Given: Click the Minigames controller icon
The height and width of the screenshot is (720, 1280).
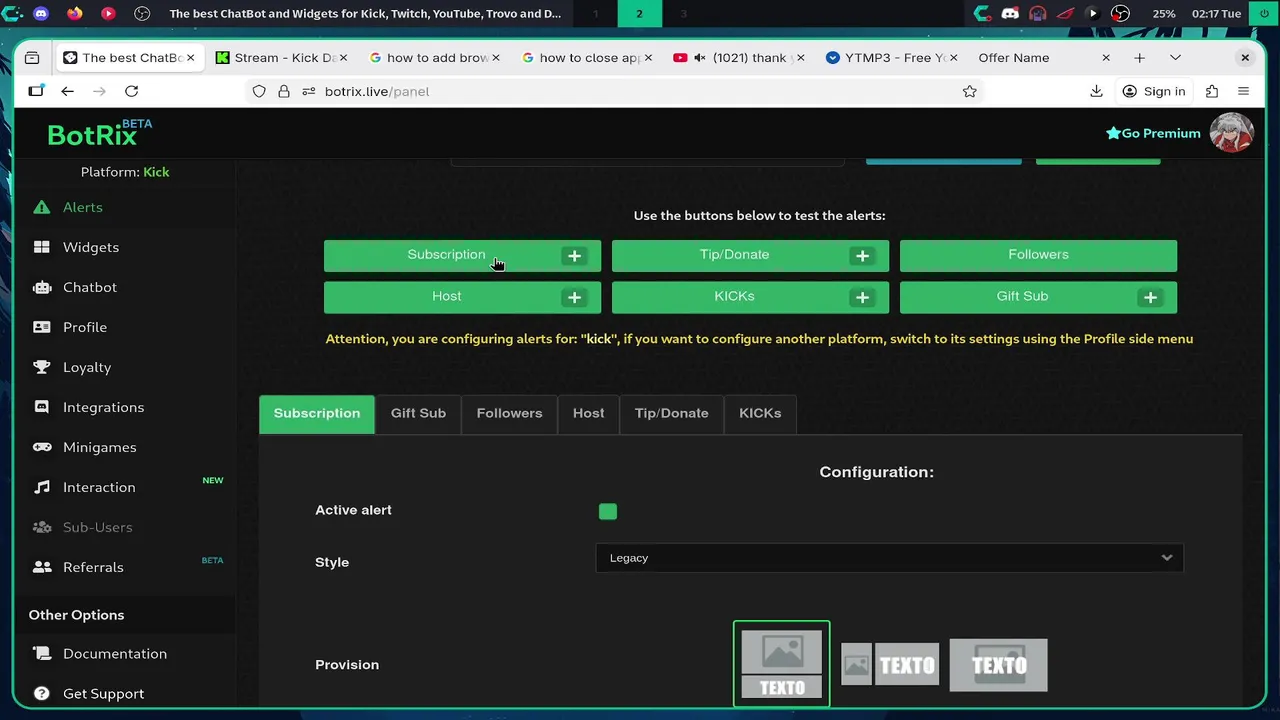Looking at the screenshot, I should (41, 447).
